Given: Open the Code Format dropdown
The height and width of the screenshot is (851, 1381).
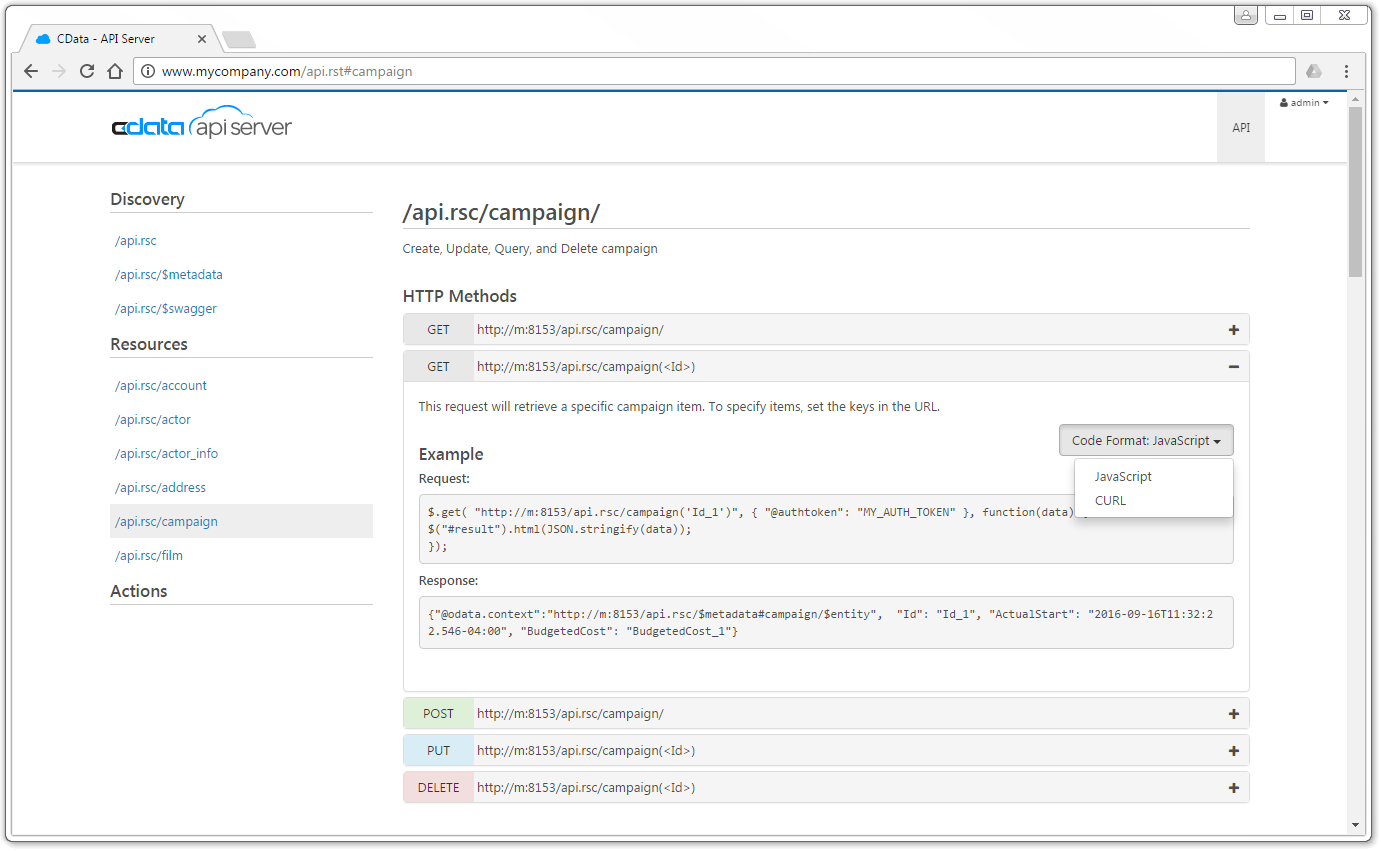Looking at the screenshot, I should (x=1146, y=440).
